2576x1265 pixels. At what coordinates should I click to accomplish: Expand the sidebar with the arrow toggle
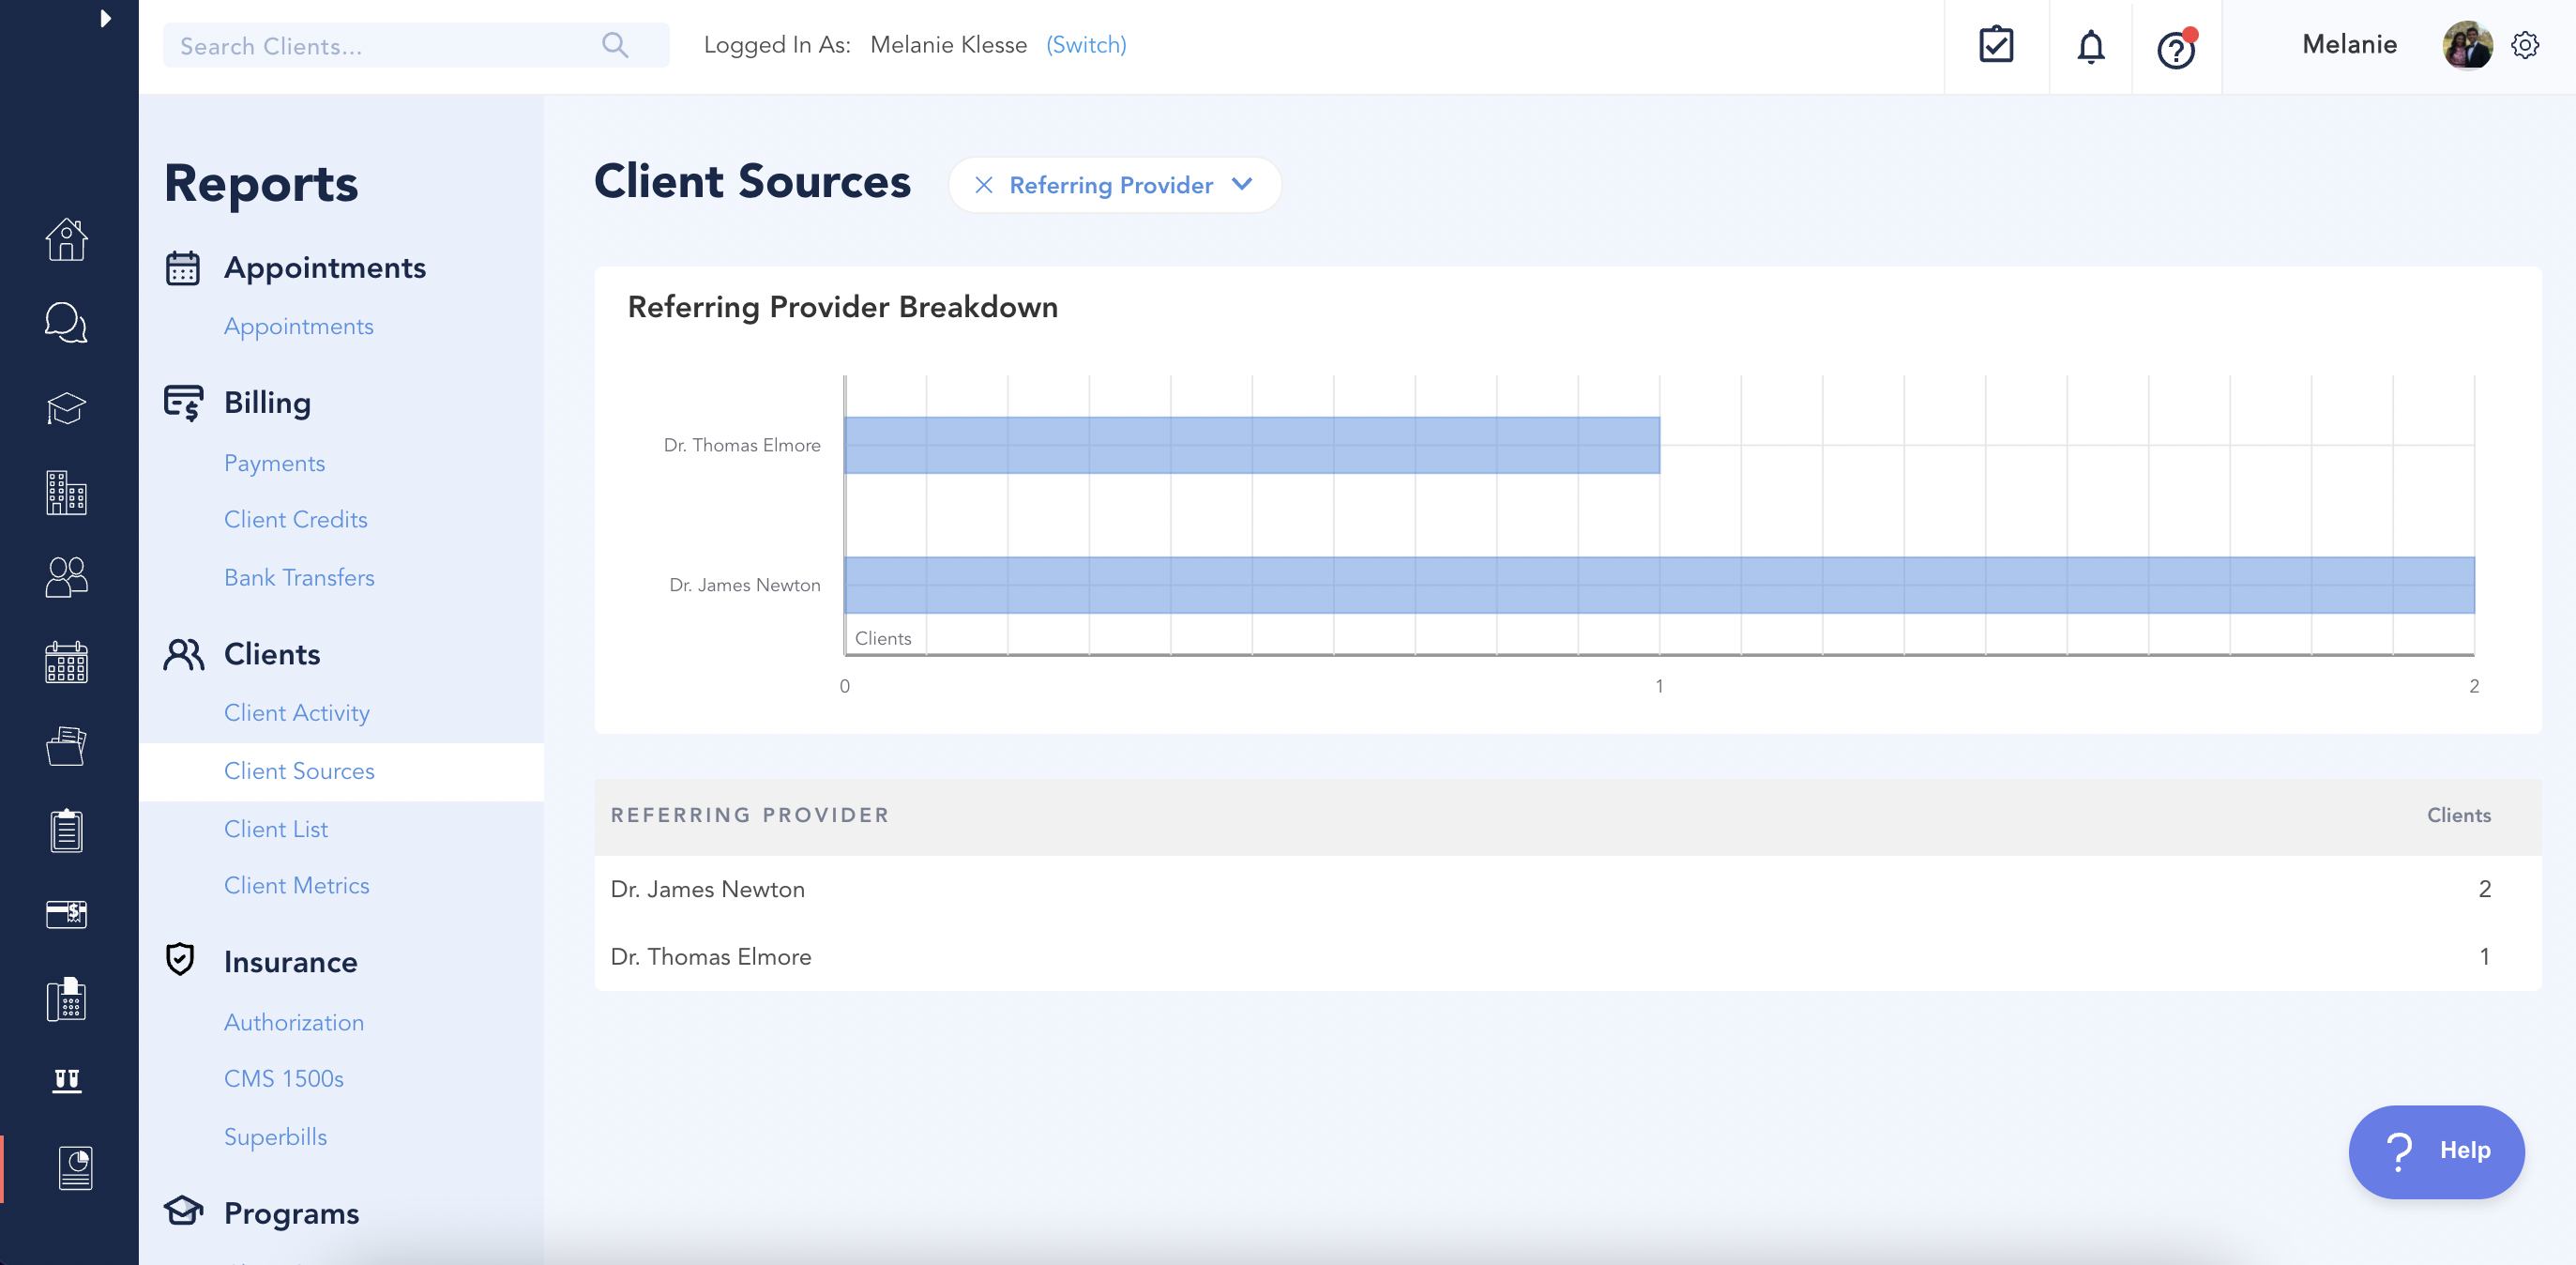(x=105, y=18)
